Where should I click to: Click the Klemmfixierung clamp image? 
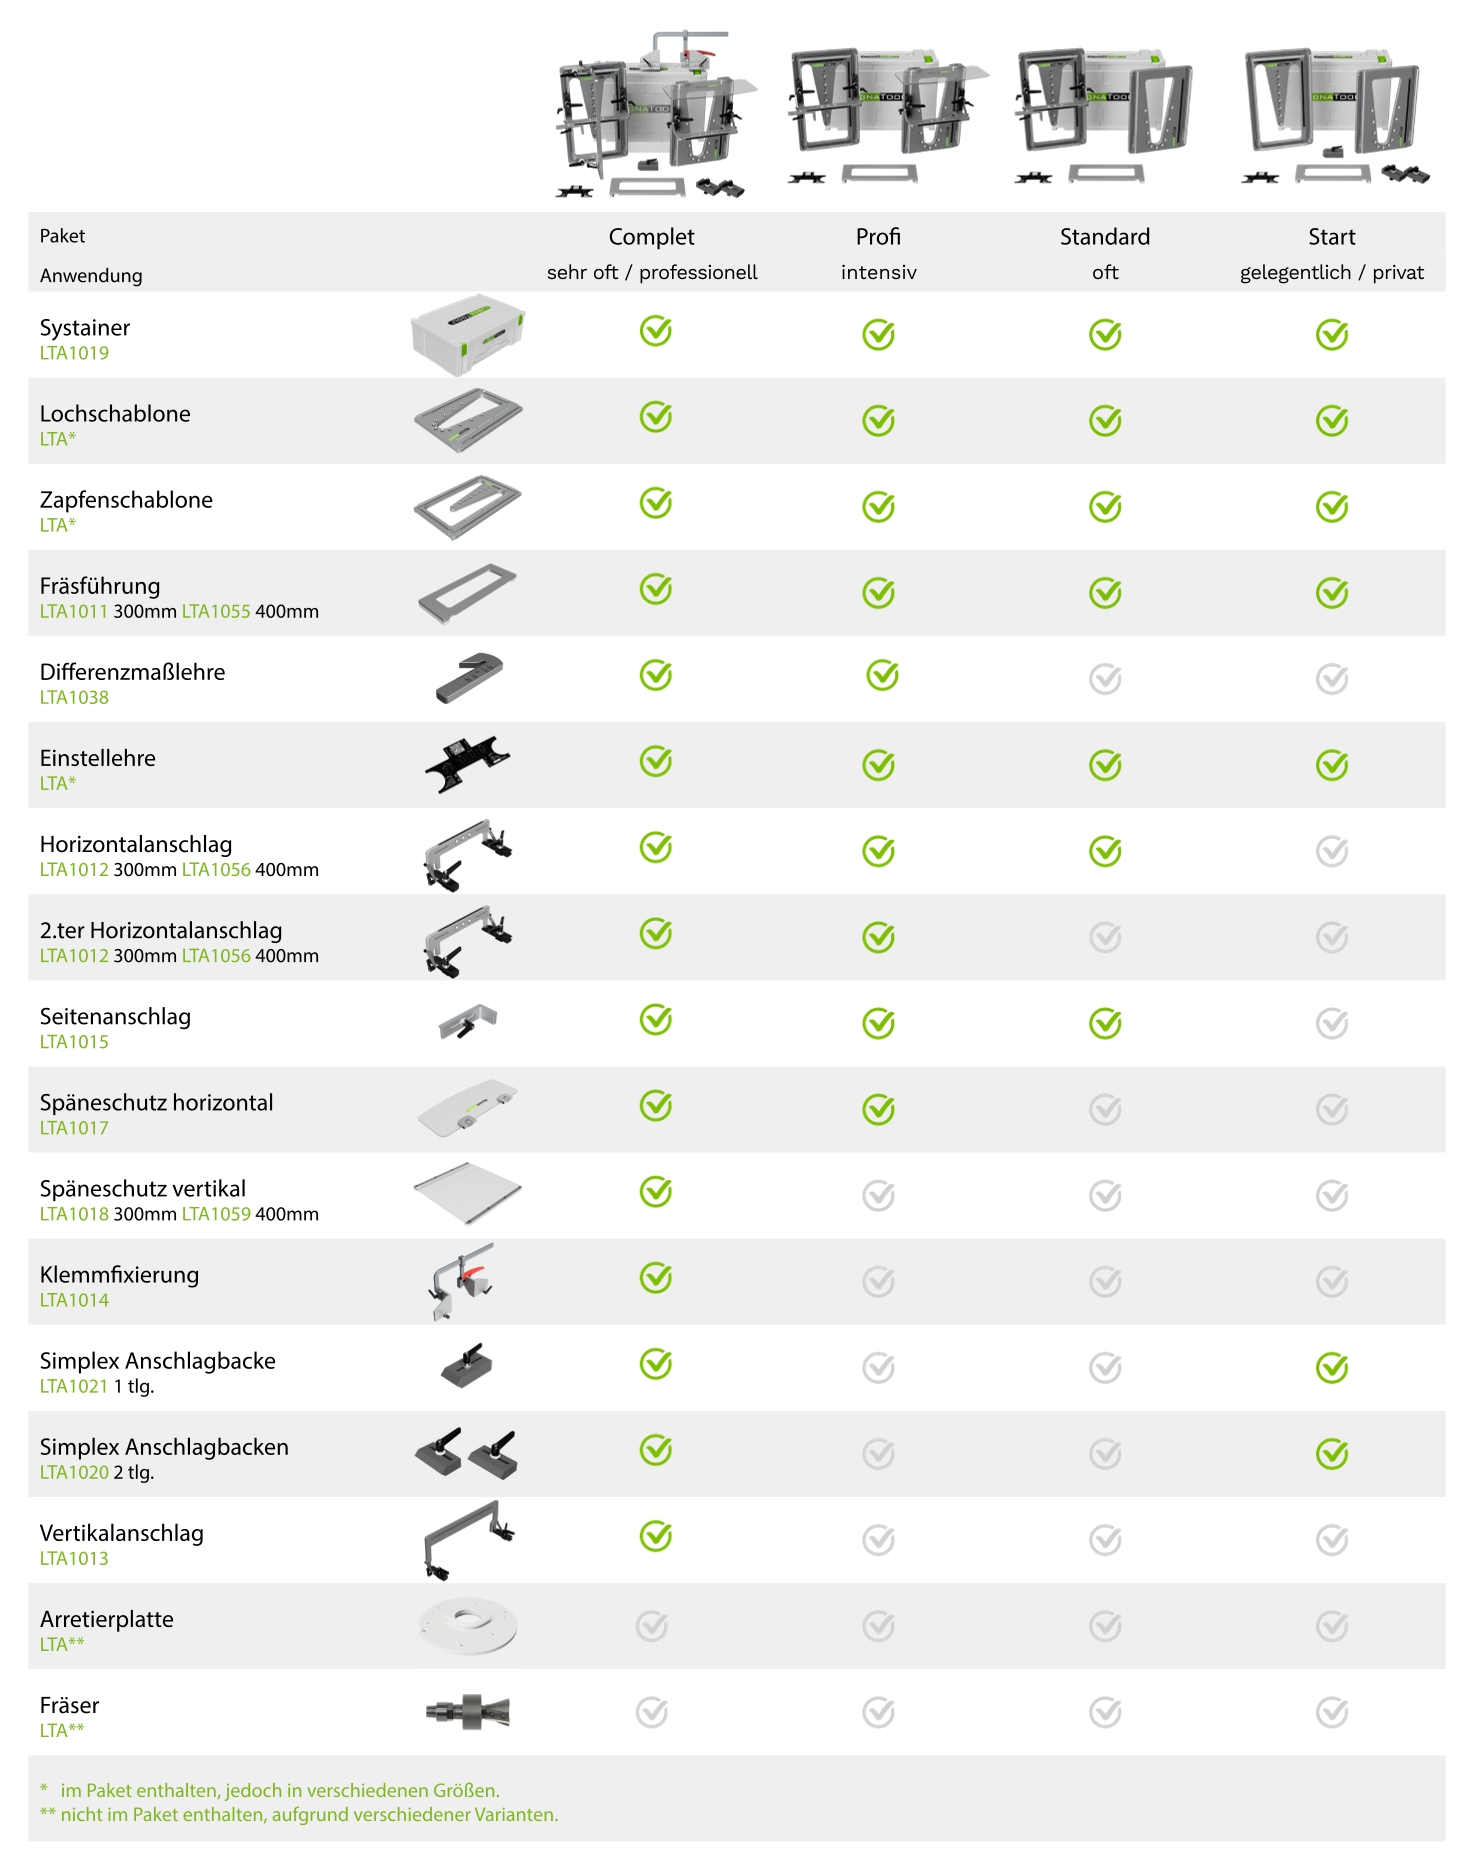(462, 1281)
